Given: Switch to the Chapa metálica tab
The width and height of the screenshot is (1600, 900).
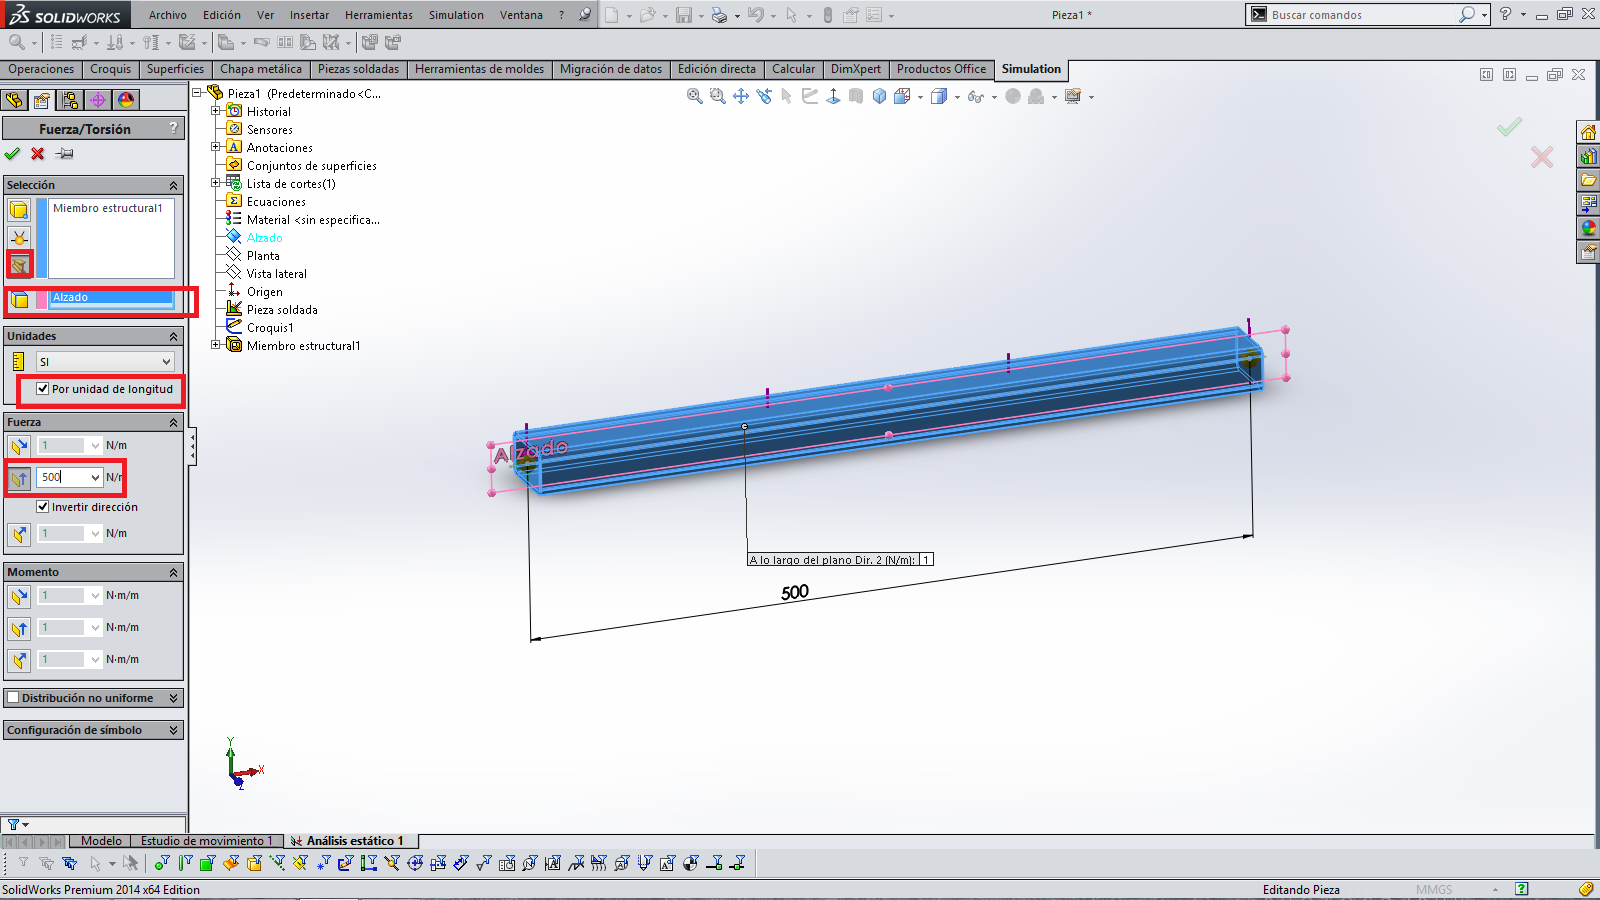Looking at the screenshot, I should 260,69.
